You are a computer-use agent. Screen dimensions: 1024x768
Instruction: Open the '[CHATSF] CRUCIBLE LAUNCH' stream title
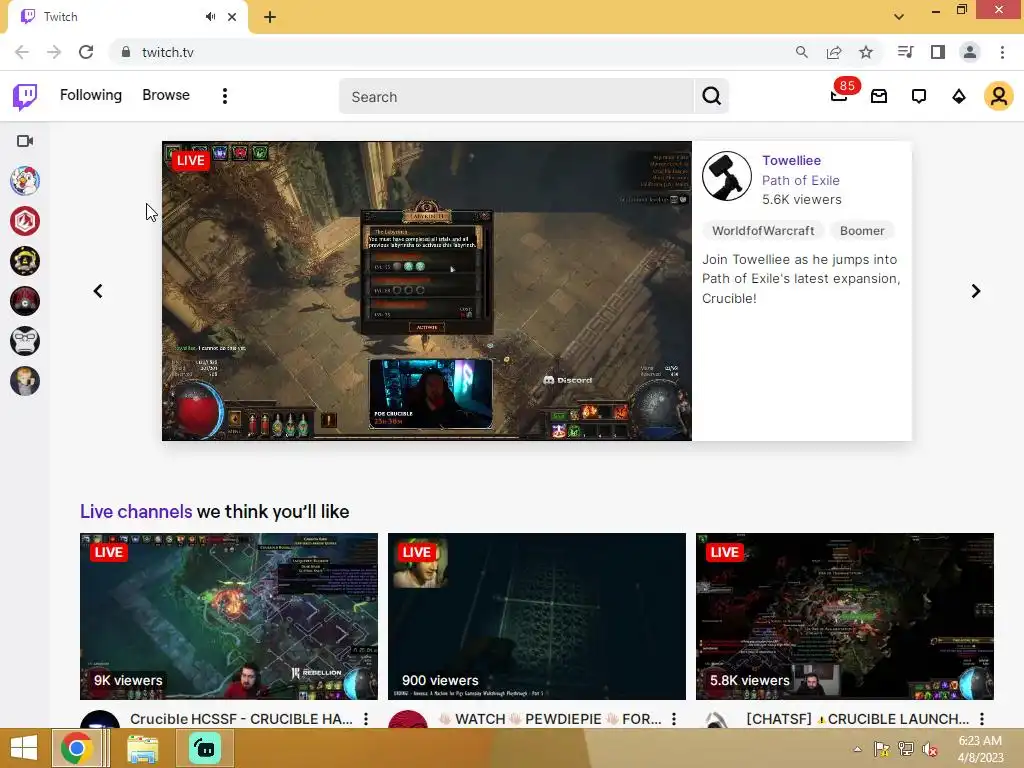click(857, 719)
